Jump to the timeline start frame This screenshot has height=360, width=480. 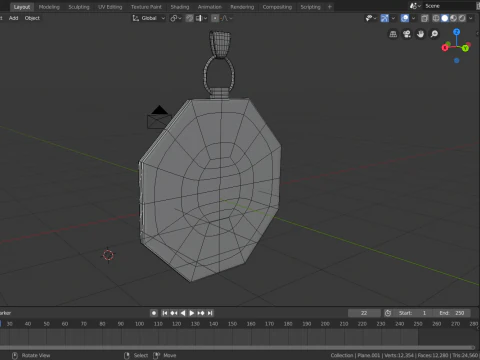[165, 313]
